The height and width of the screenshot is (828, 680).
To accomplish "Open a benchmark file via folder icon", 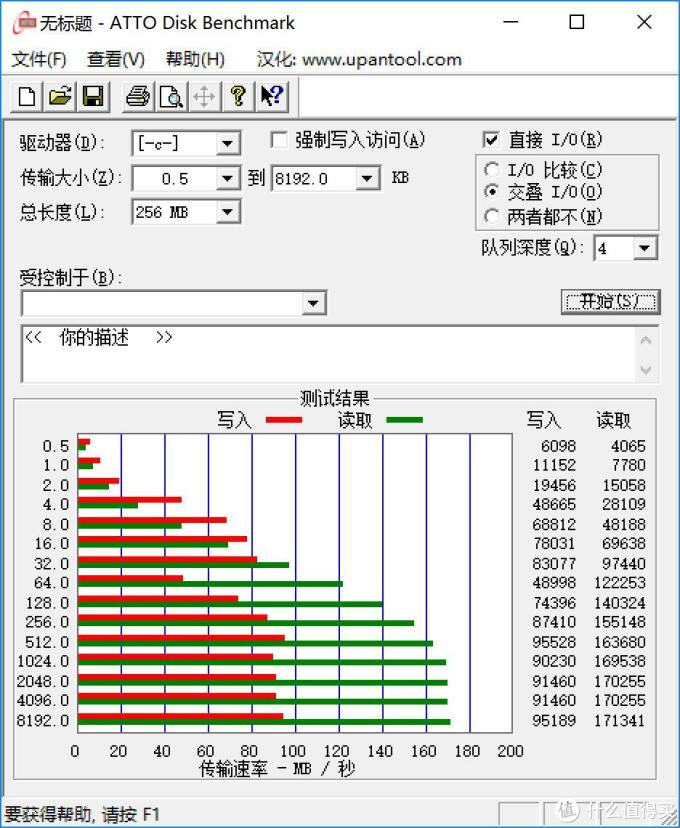I will [x=60, y=97].
